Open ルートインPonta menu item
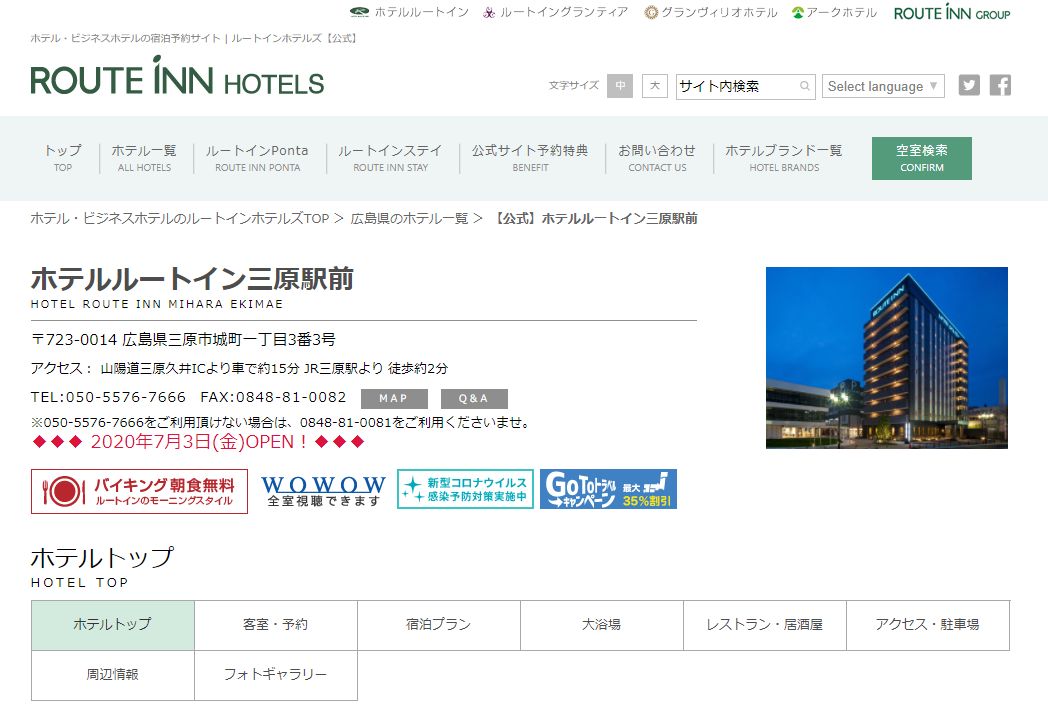This screenshot has height=707, width=1048. pyautogui.click(x=257, y=158)
